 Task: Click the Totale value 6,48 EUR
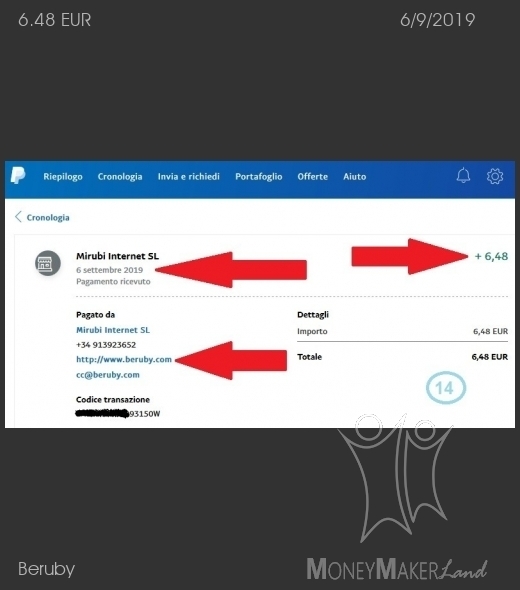(x=490, y=357)
